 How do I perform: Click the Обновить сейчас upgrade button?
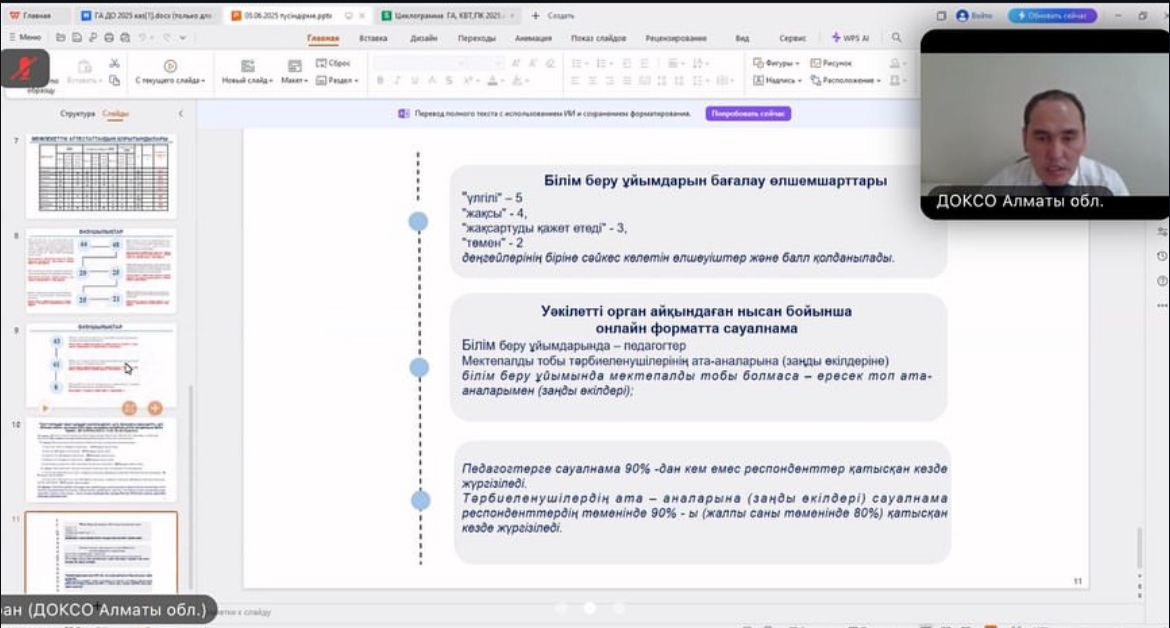[x=1052, y=16]
